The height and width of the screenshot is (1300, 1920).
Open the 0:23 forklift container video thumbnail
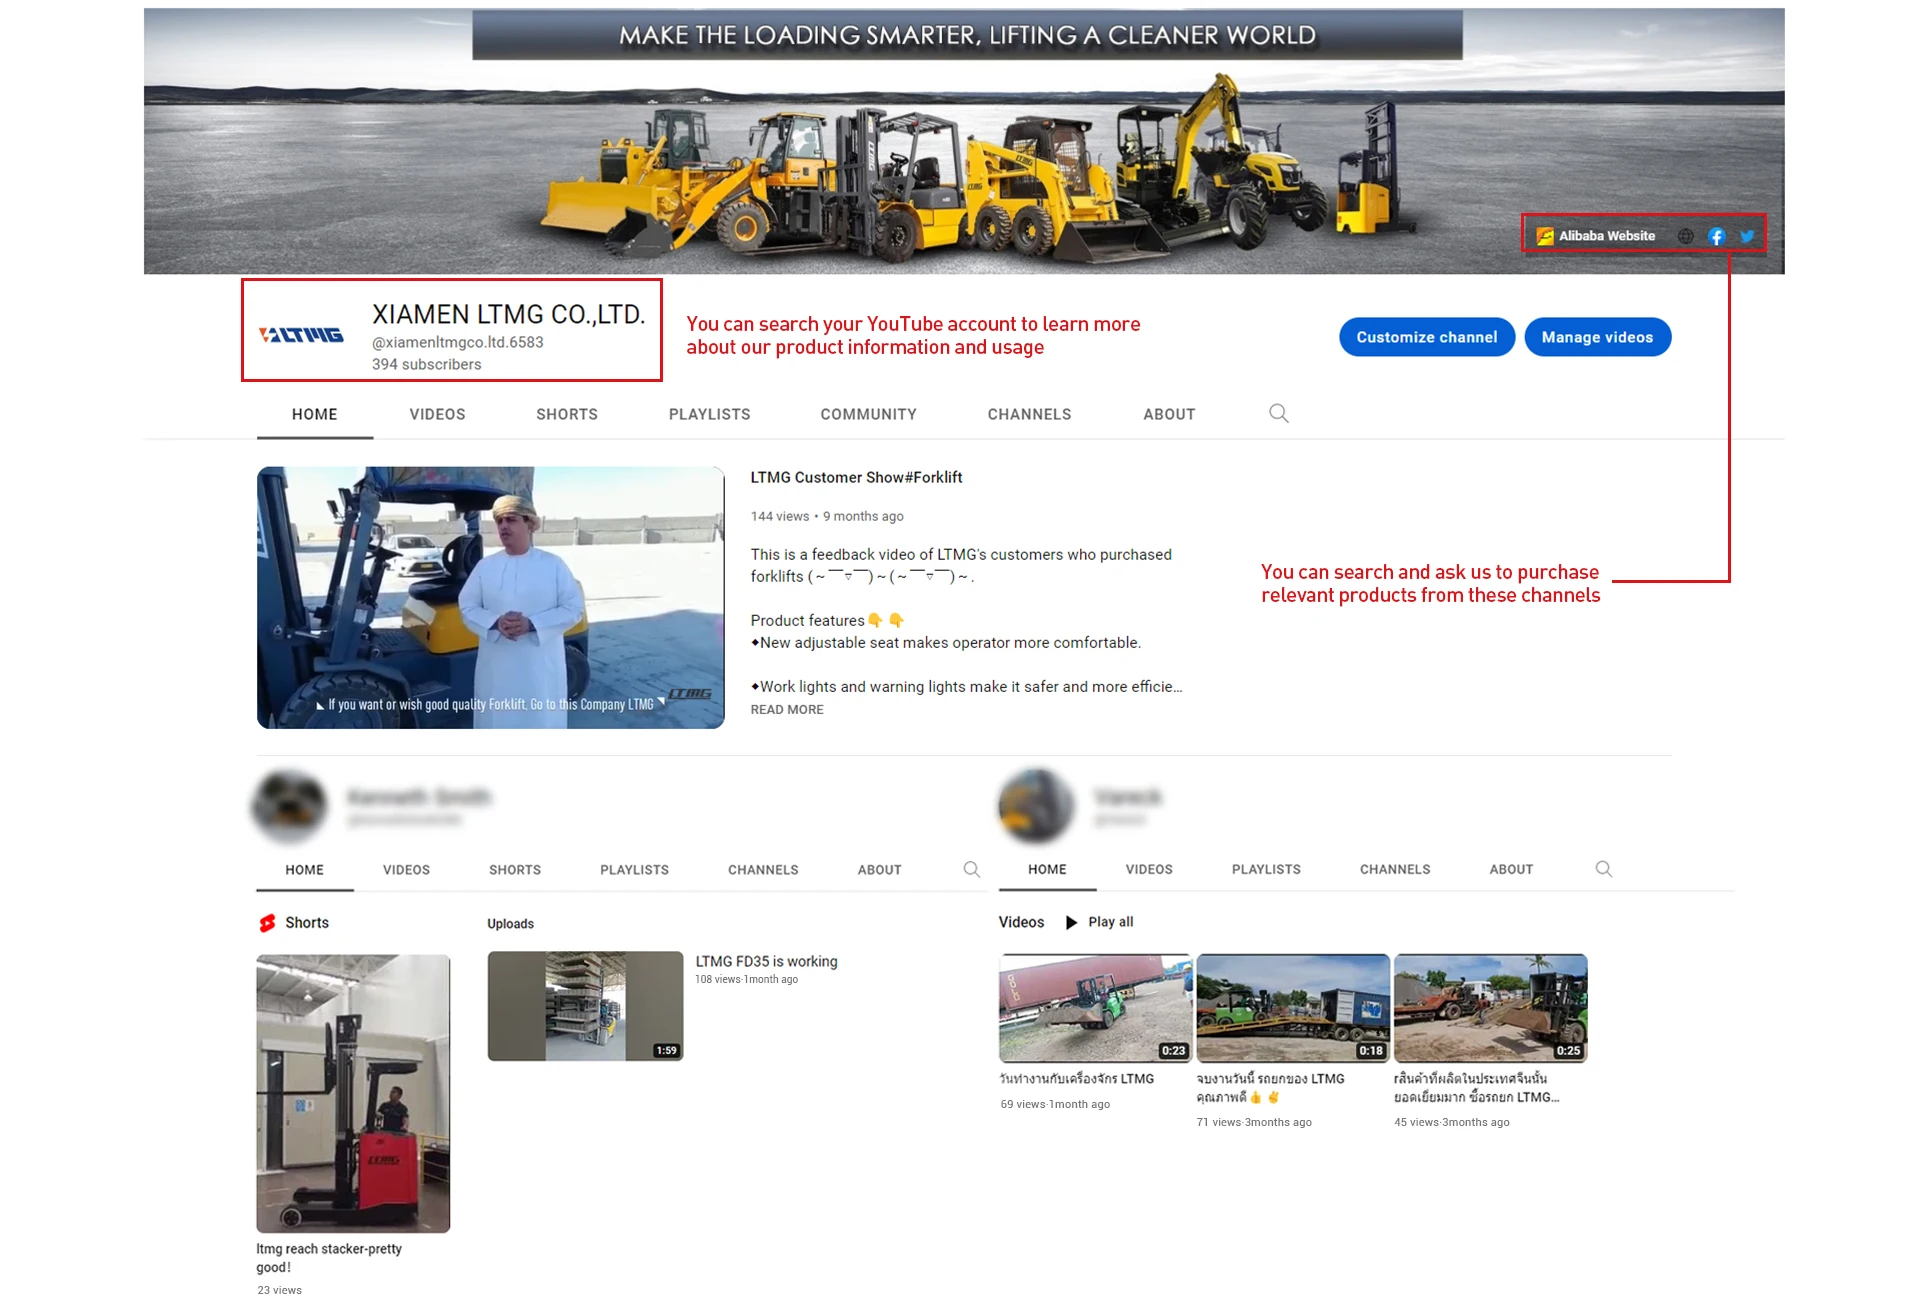[1094, 1009]
